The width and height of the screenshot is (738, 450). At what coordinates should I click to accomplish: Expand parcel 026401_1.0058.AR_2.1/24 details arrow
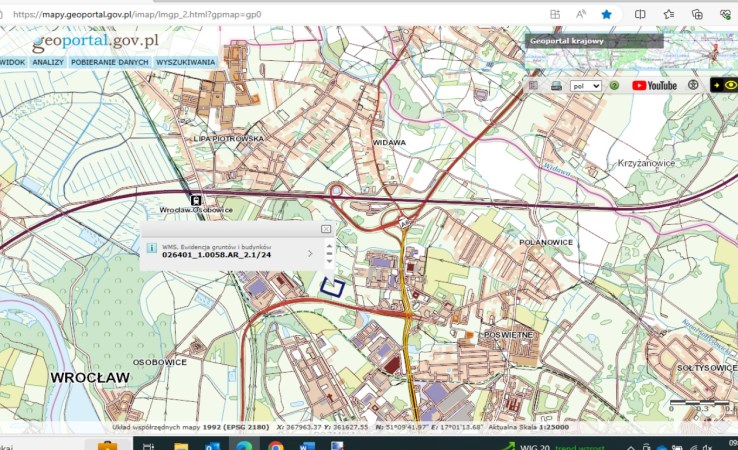pyautogui.click(x=310, y=254)
